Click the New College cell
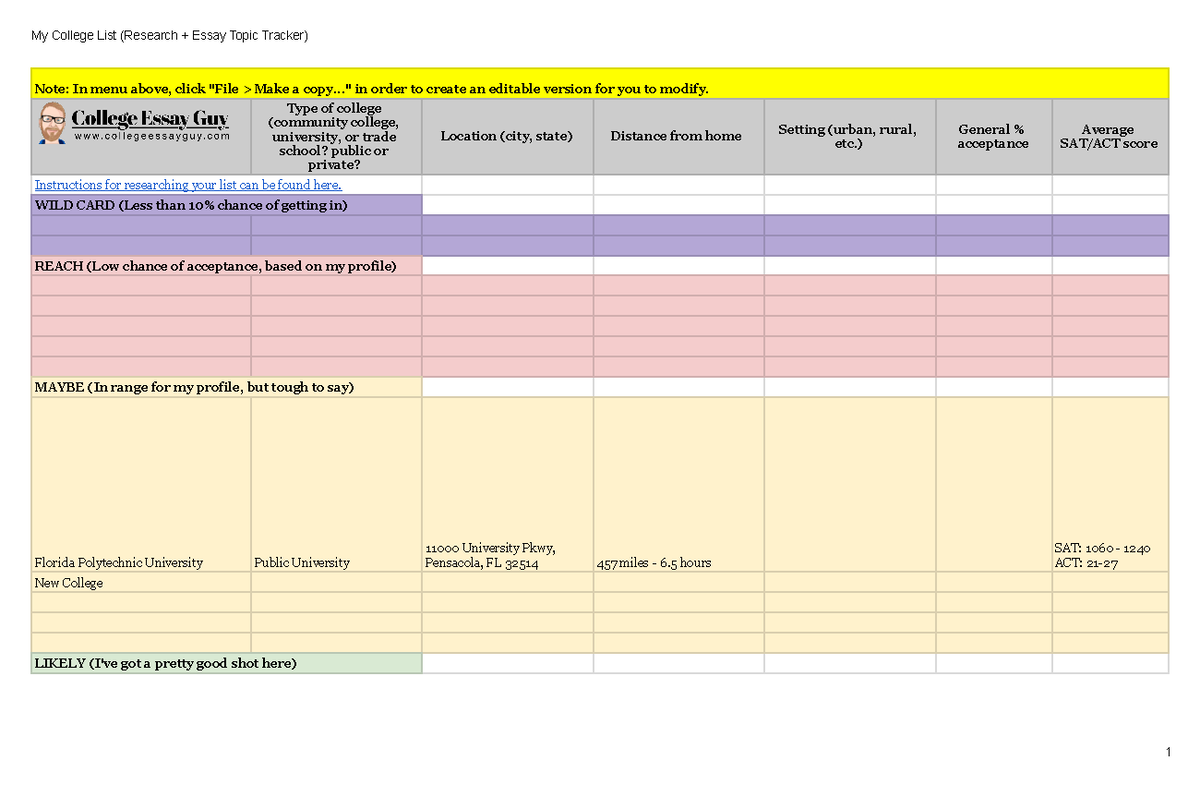This screenshot has height=785, width=1200. pos(66,582)
